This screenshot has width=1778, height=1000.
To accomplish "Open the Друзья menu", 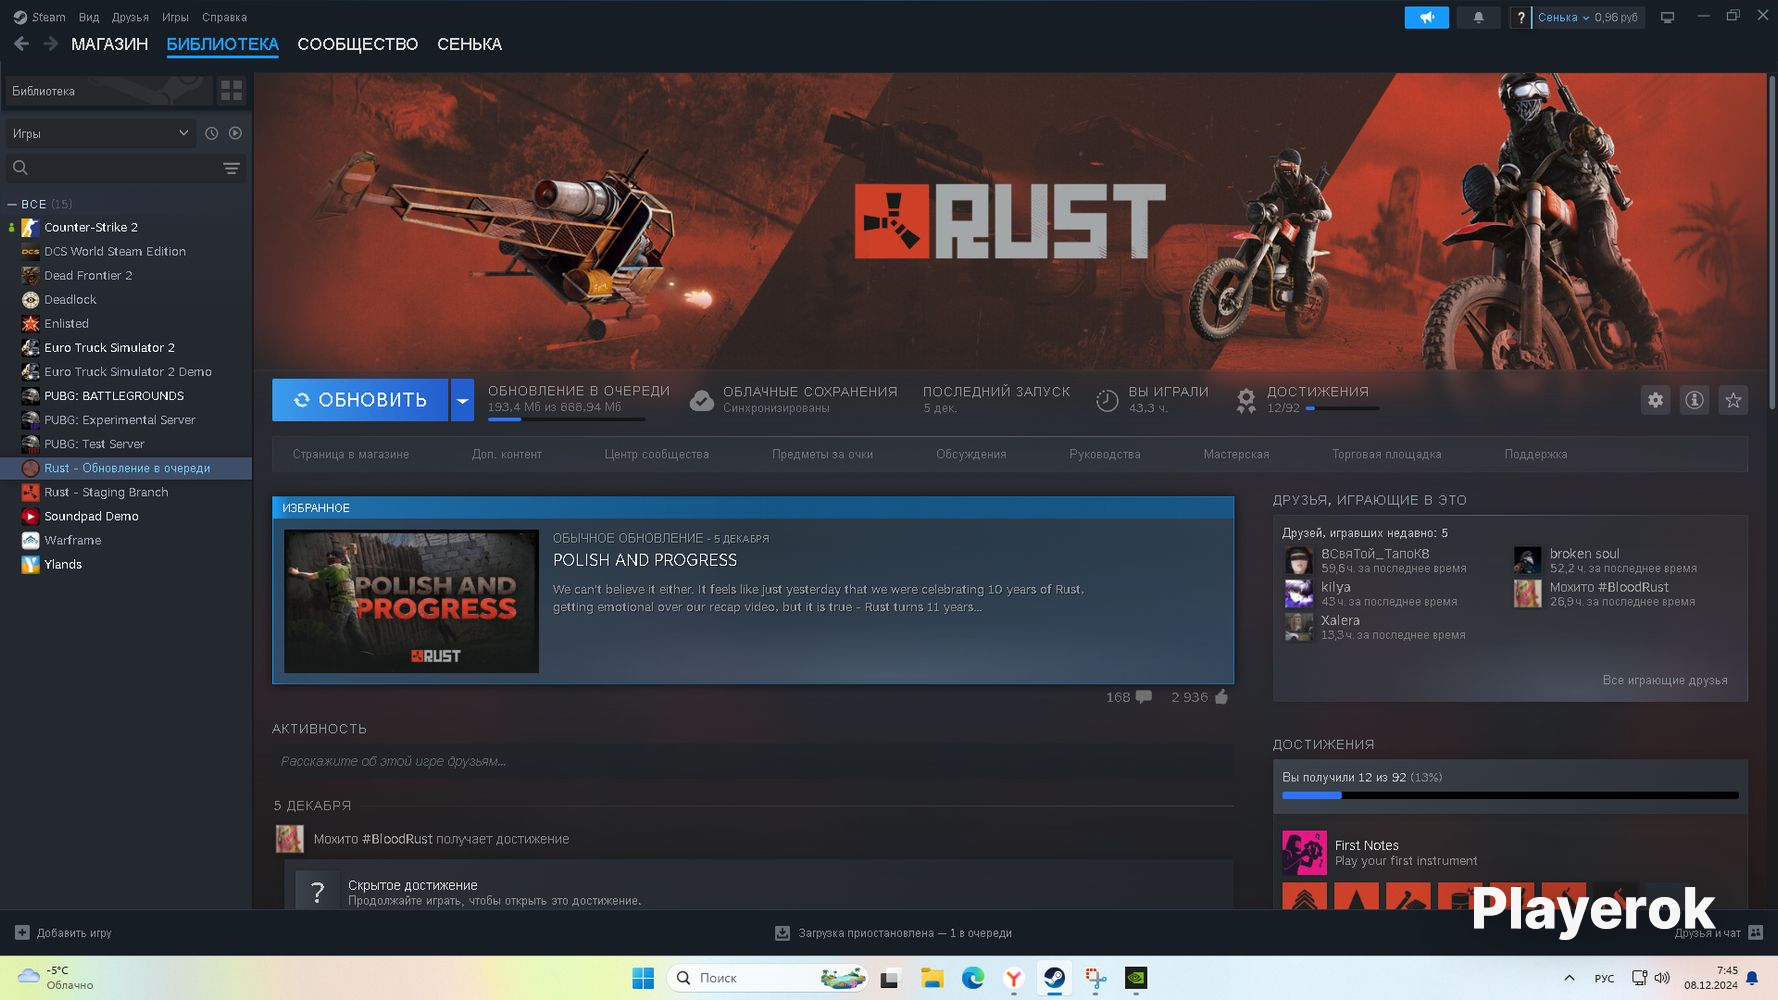I will [x=130, y=17].
